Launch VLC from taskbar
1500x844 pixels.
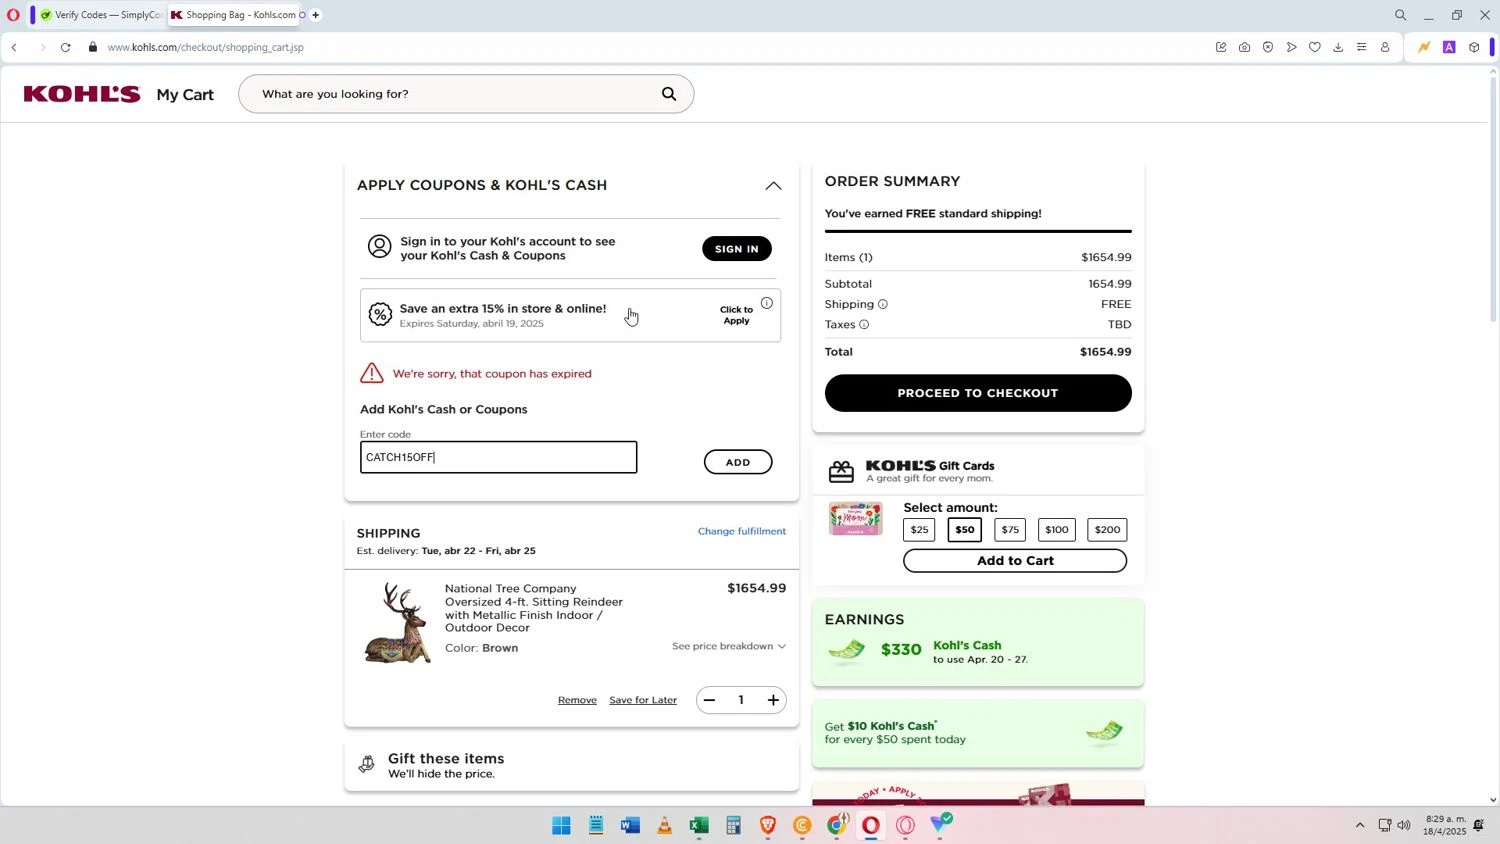664,825
